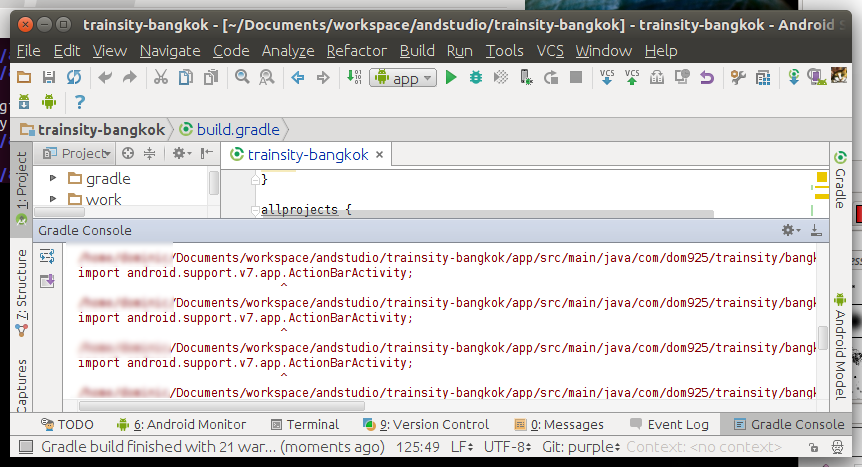
Task: Navigate Forward with the right arrow
Action: click(323, 78)
